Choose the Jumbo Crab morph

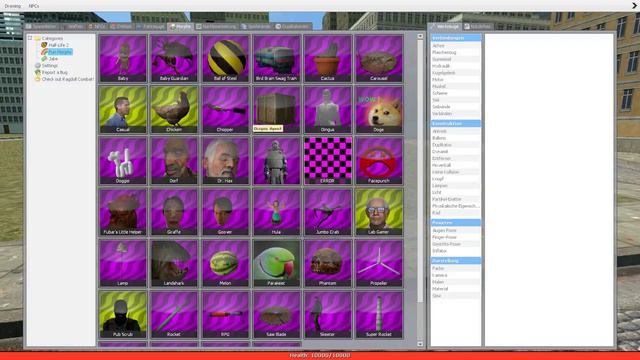[x=328, y=212]
